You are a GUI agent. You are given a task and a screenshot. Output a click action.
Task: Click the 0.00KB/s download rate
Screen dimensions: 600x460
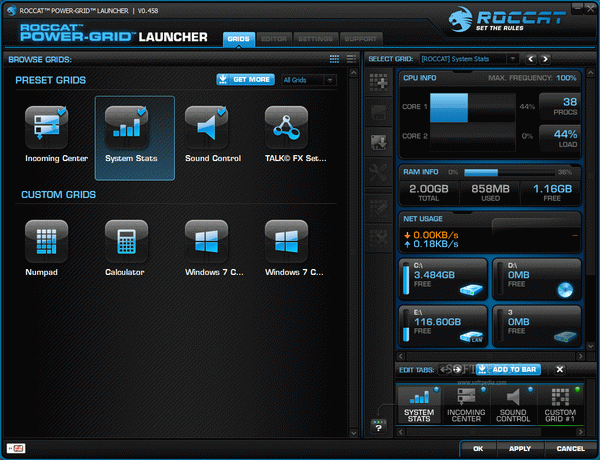point(431,235)
